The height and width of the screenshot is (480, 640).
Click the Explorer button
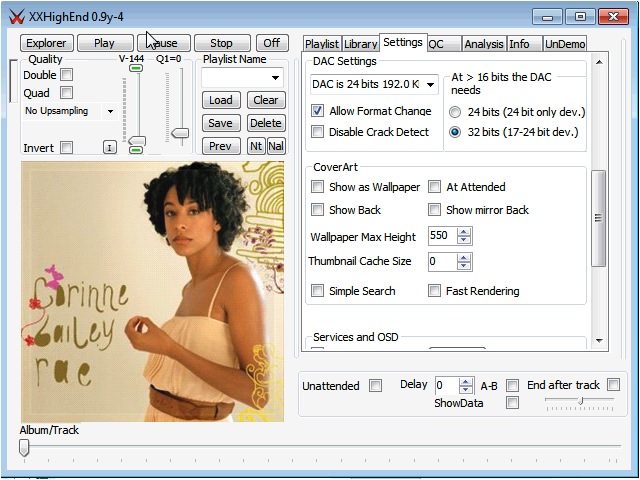47,43
